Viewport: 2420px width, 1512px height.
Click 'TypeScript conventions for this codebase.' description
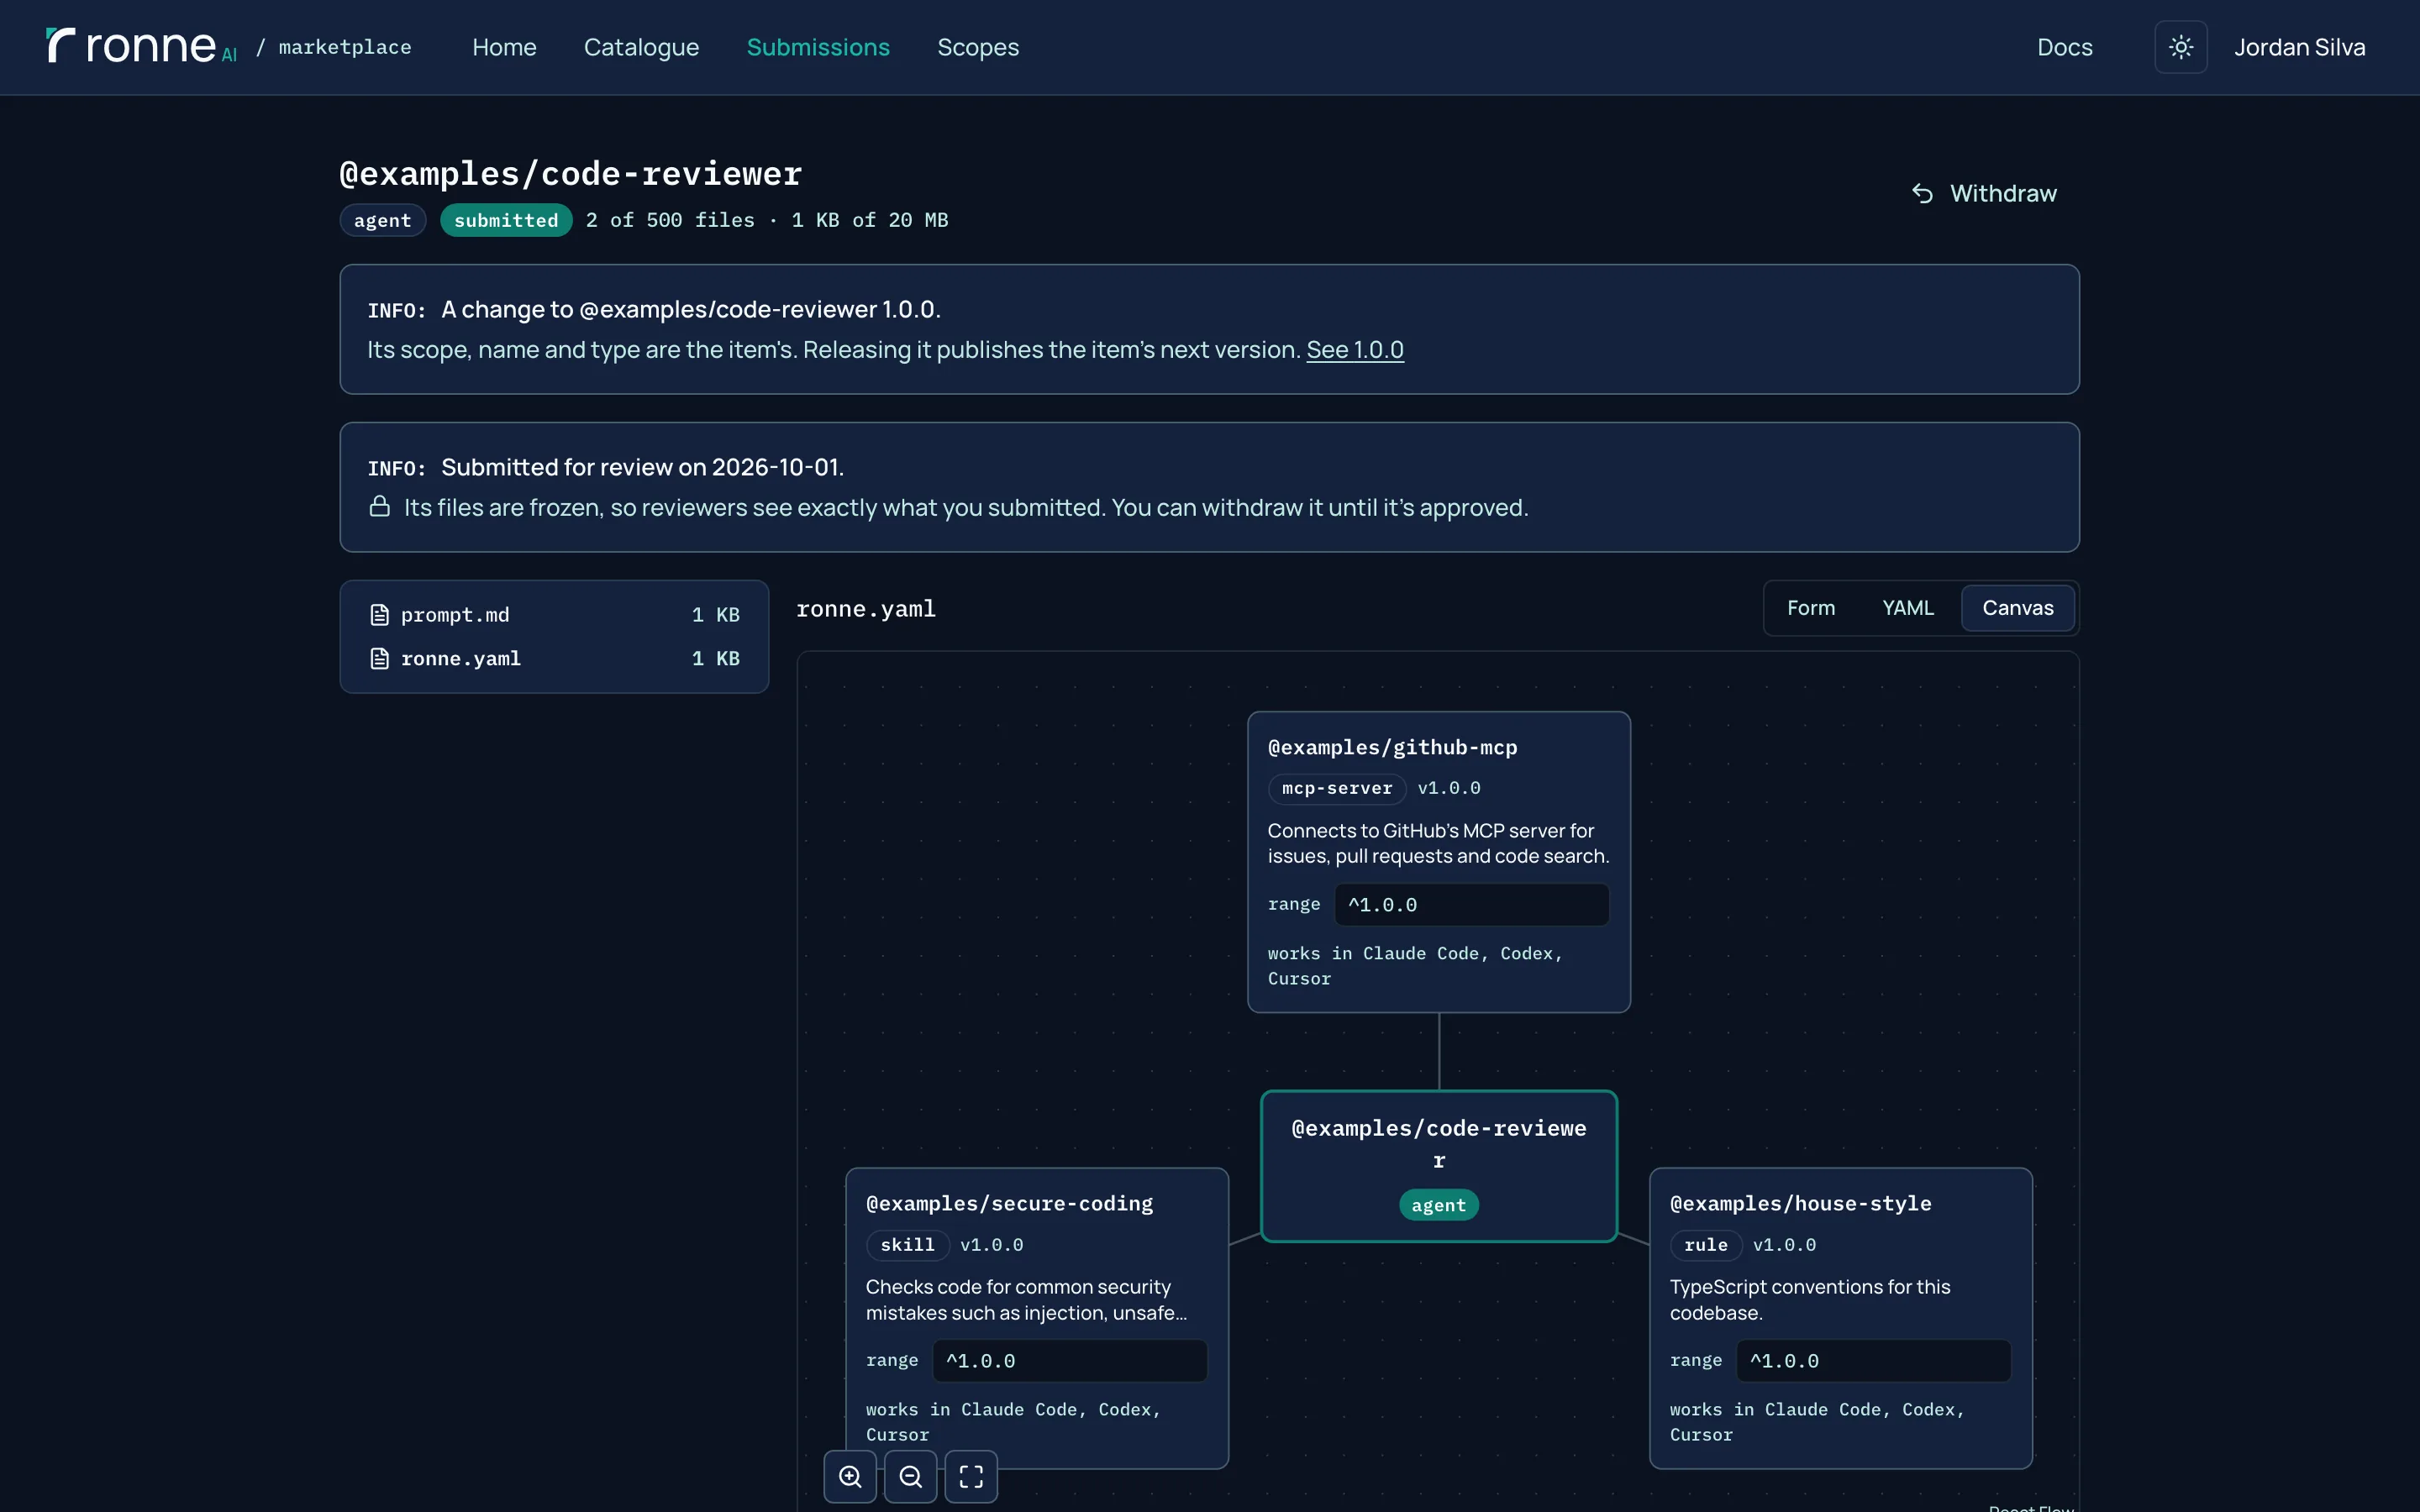[1810, 1299]
